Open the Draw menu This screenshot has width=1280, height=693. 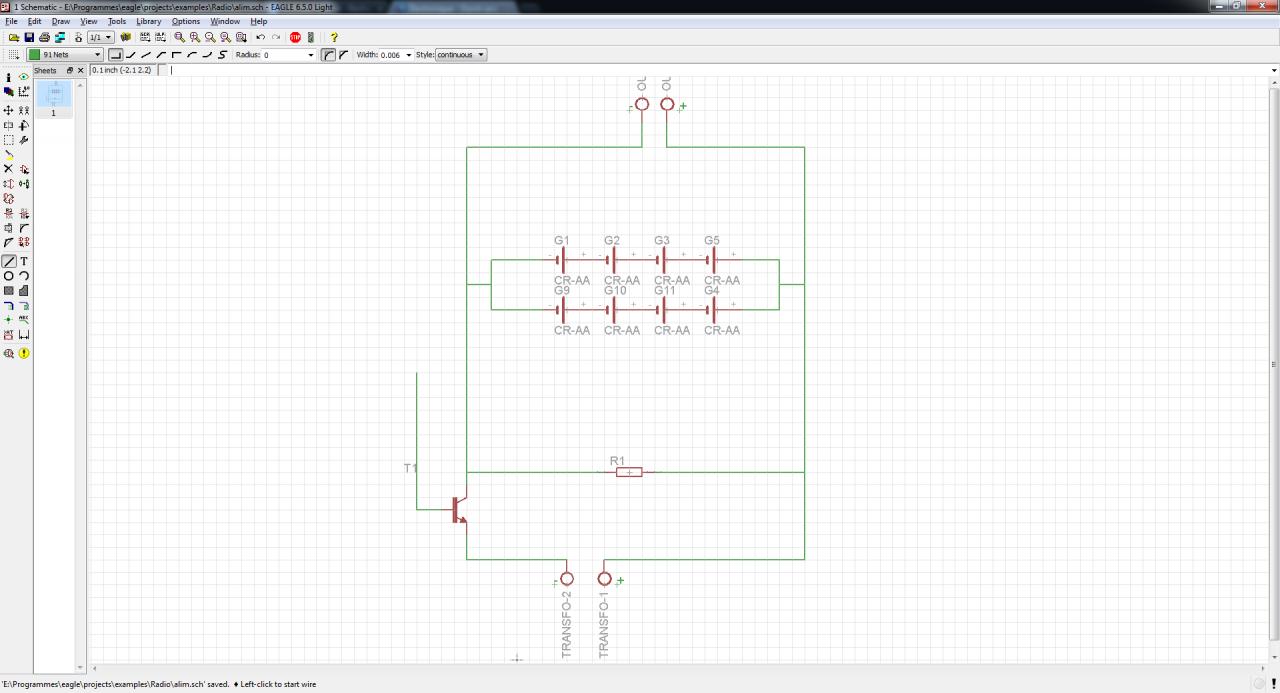tap(61, 21)
